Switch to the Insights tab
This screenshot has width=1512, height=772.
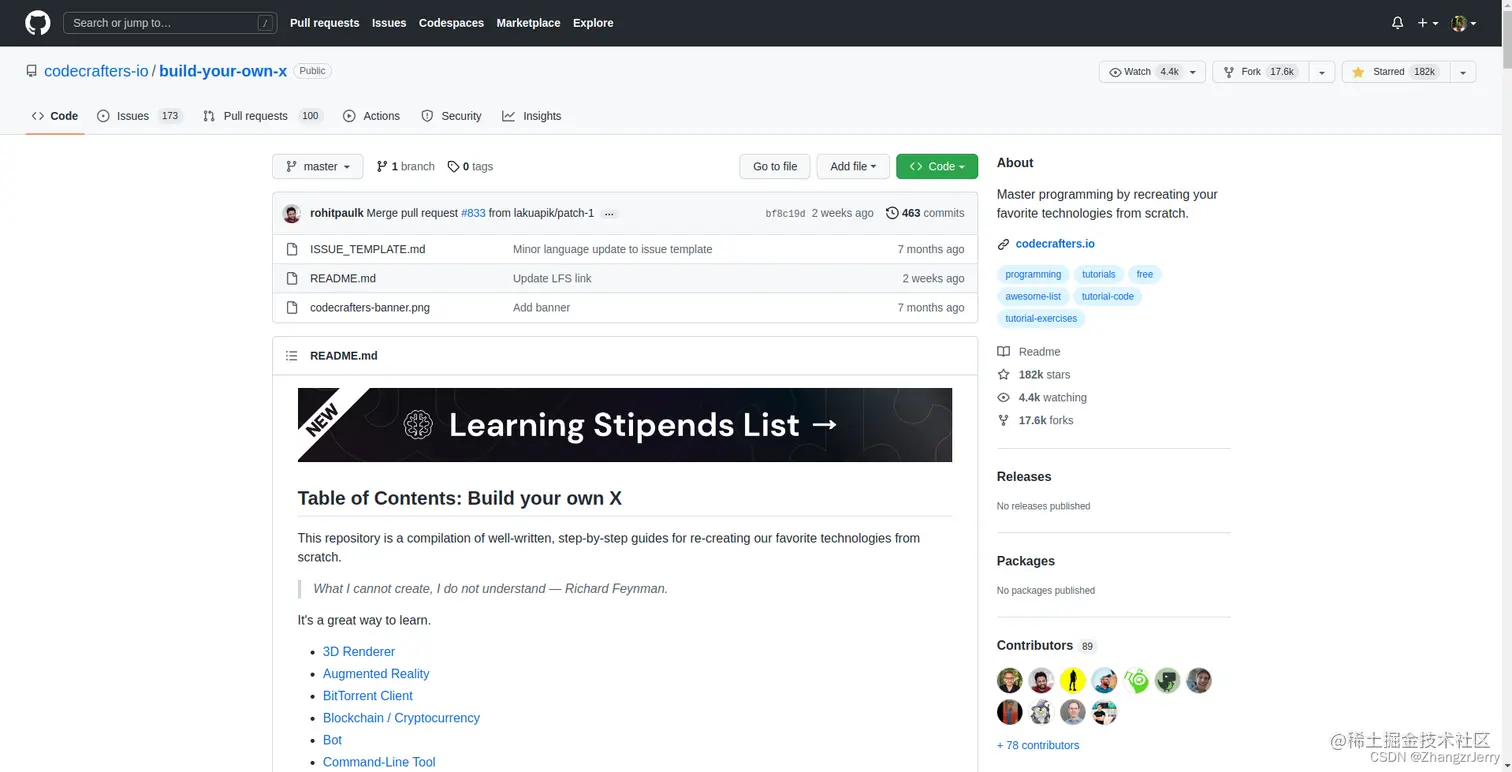point(532,116)
